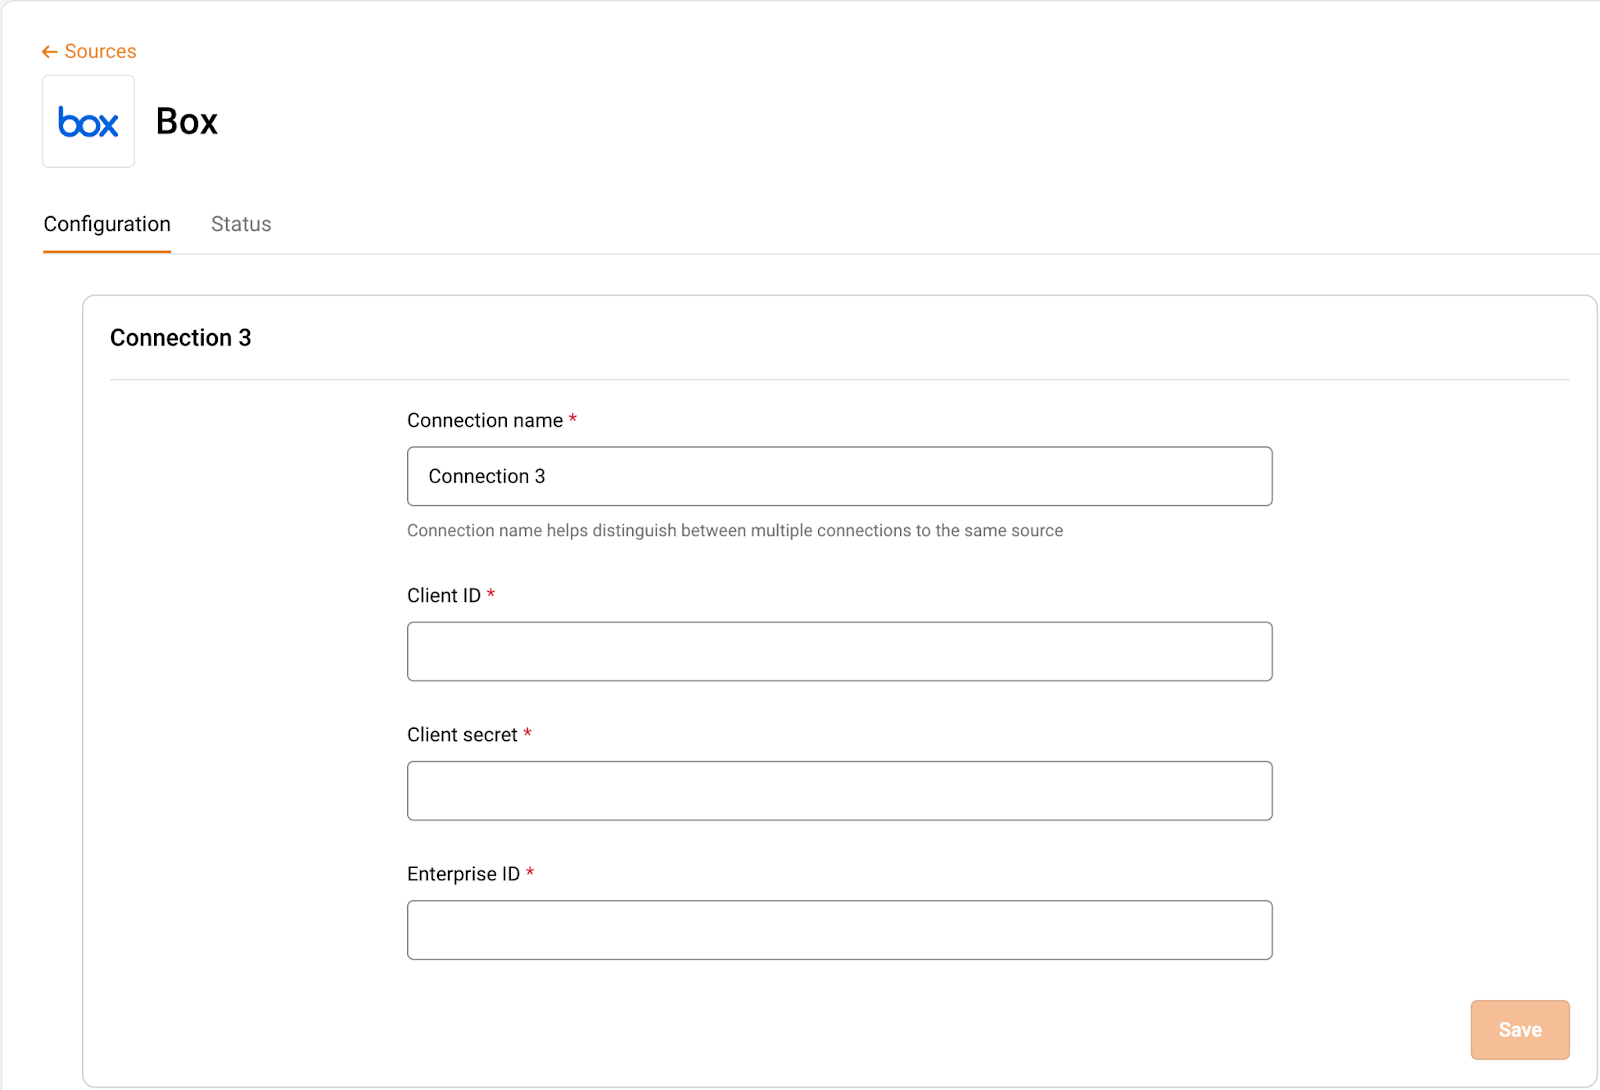
Task: Click the Box logo thumbnail
Action: click(x=88, y=122)
